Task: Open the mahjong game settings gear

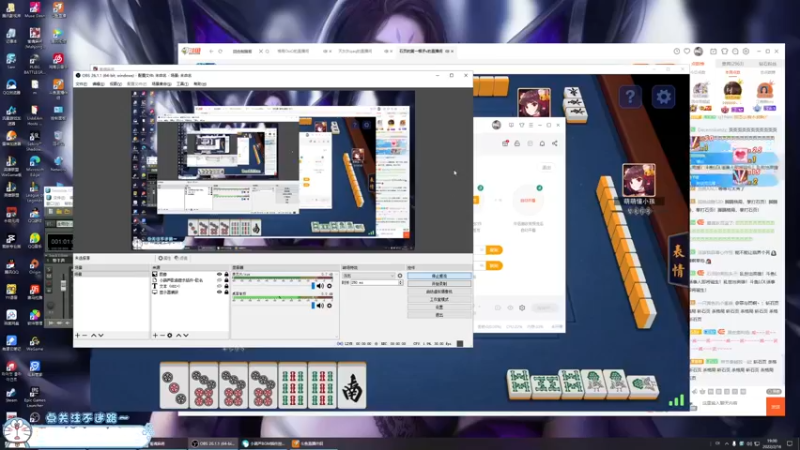Action: (663, 96)
